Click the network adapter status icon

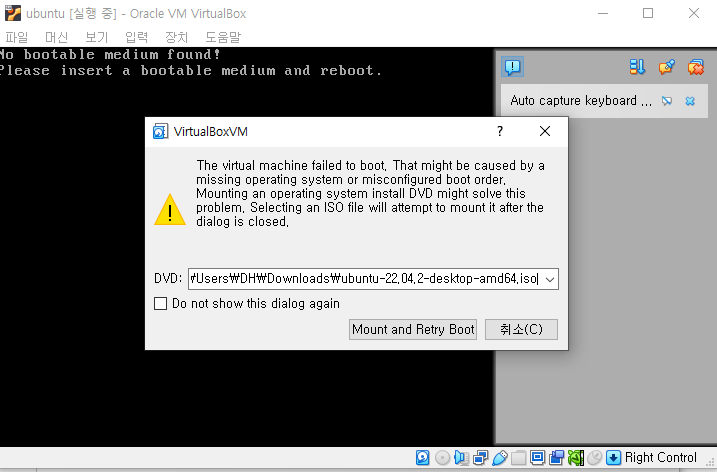point(480,457)
